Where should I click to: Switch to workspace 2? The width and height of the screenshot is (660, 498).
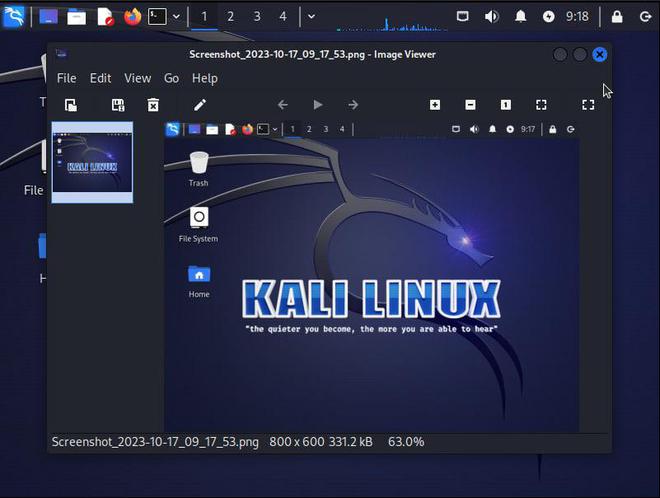pyautogui.click(x=230, y=16)
